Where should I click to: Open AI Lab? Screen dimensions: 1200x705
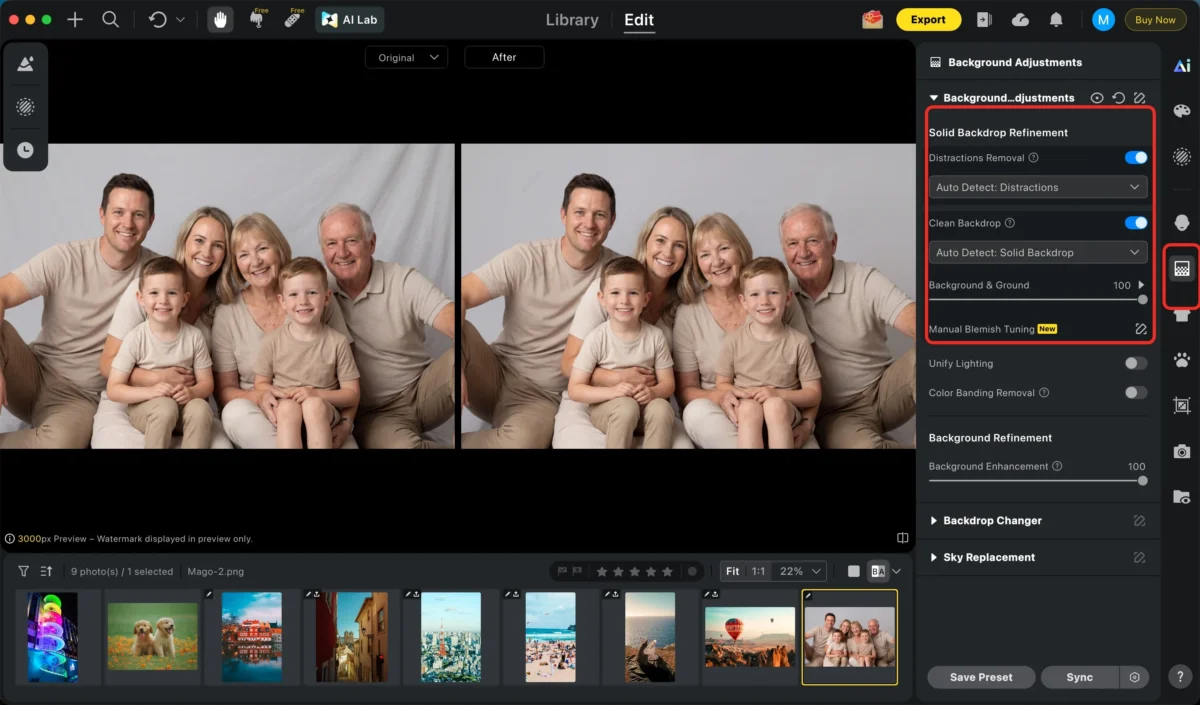(x=349, y=19)
